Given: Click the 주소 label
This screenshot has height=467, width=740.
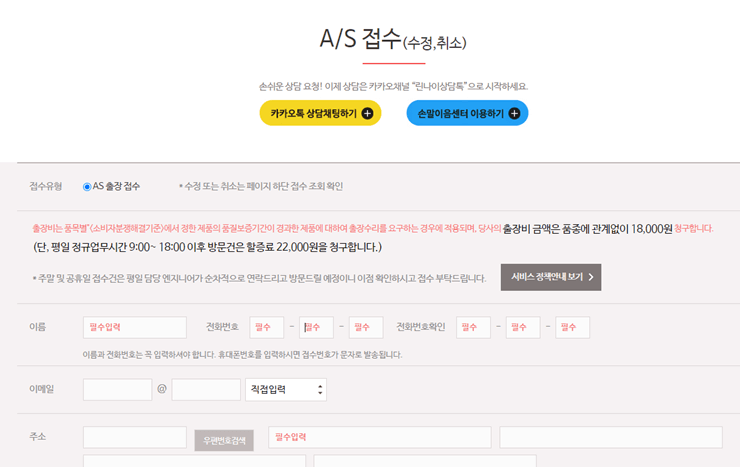Looking at the screenshot, I should [38, 437].
